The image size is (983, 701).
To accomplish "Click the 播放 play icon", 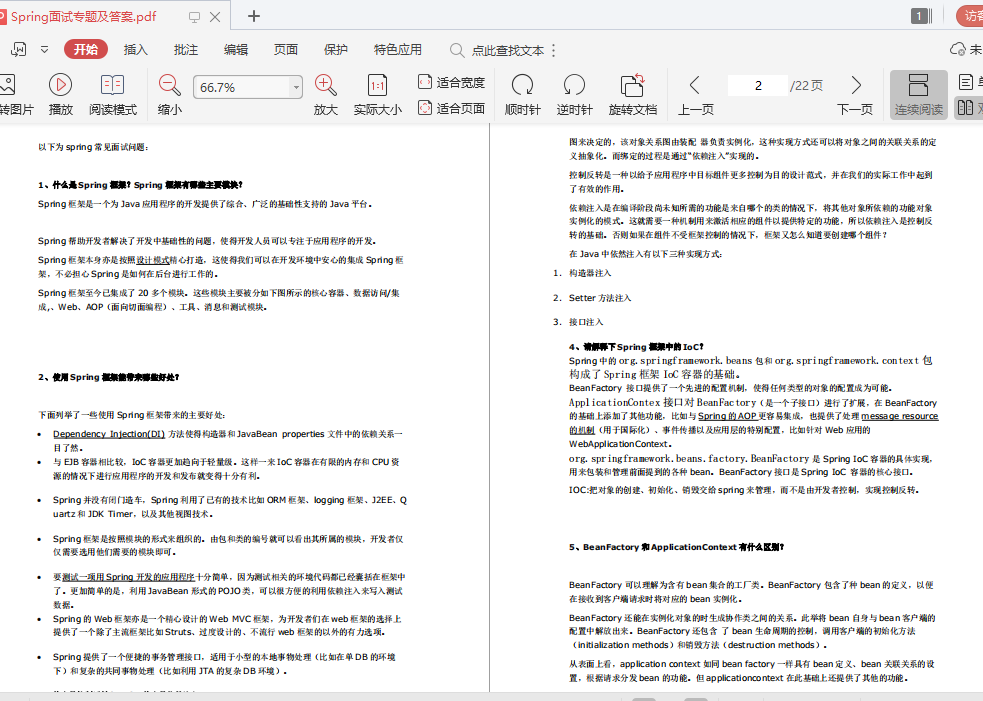I will 60,94.
